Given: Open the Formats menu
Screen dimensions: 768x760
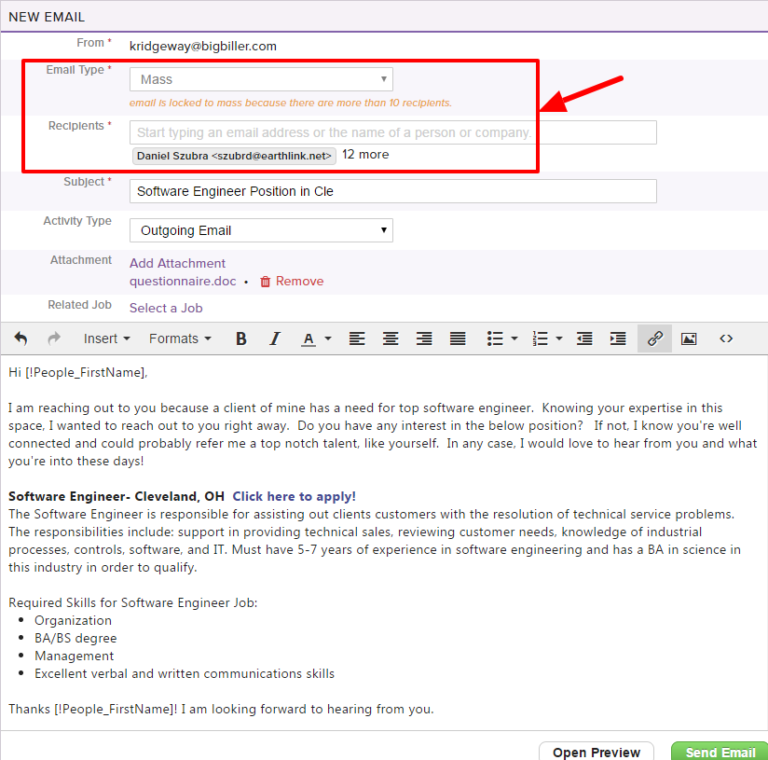Looking at the screenshot, I should [180, 339].
